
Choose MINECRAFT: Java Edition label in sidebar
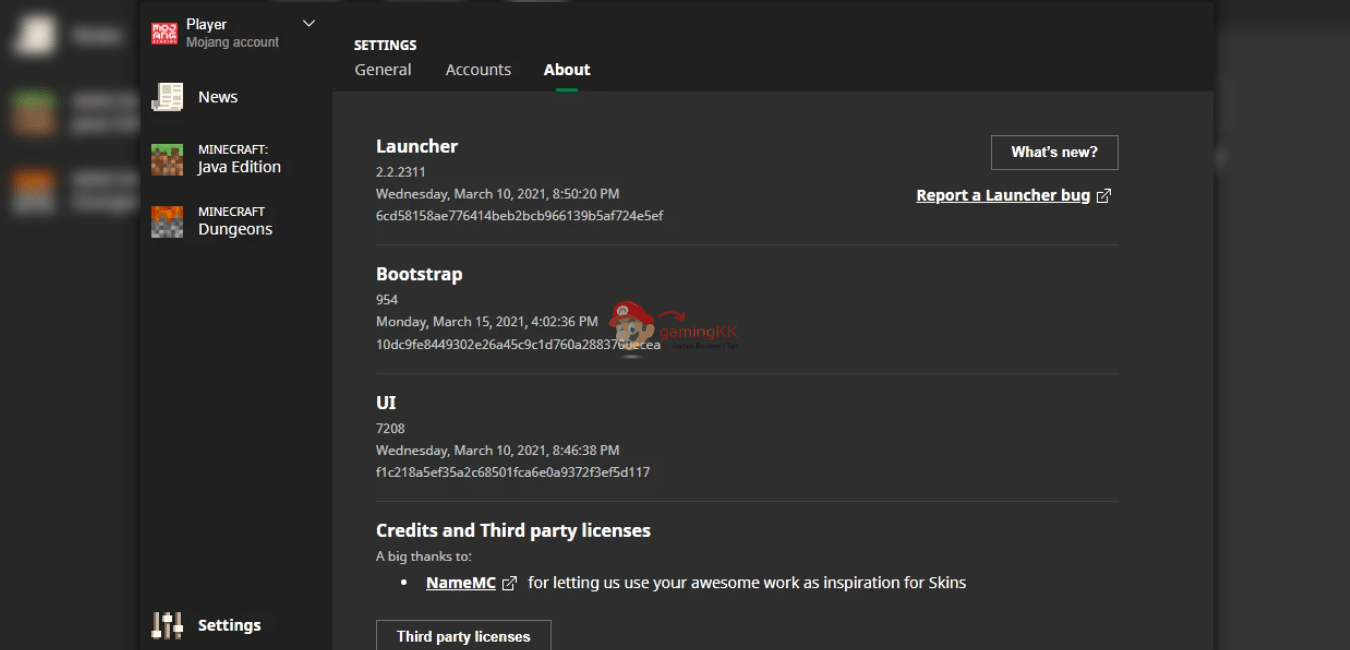click(239, 159)
